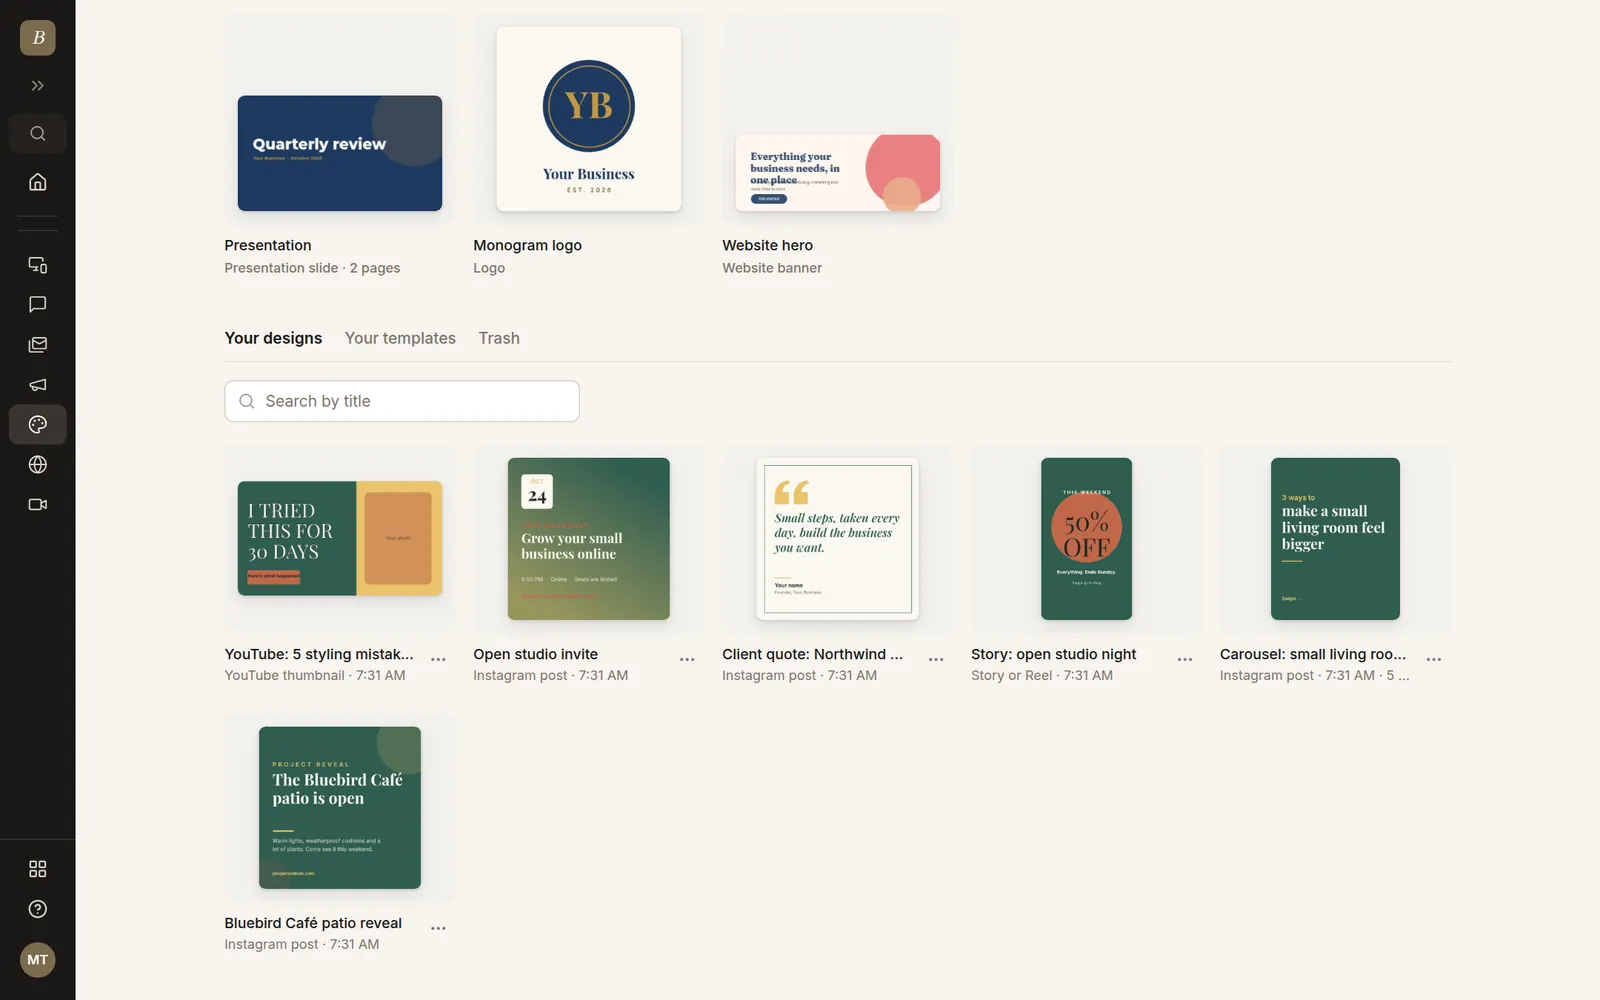Open the megaphone marketing icon
Viewport: 1600px width, 1000px height.
38,385
